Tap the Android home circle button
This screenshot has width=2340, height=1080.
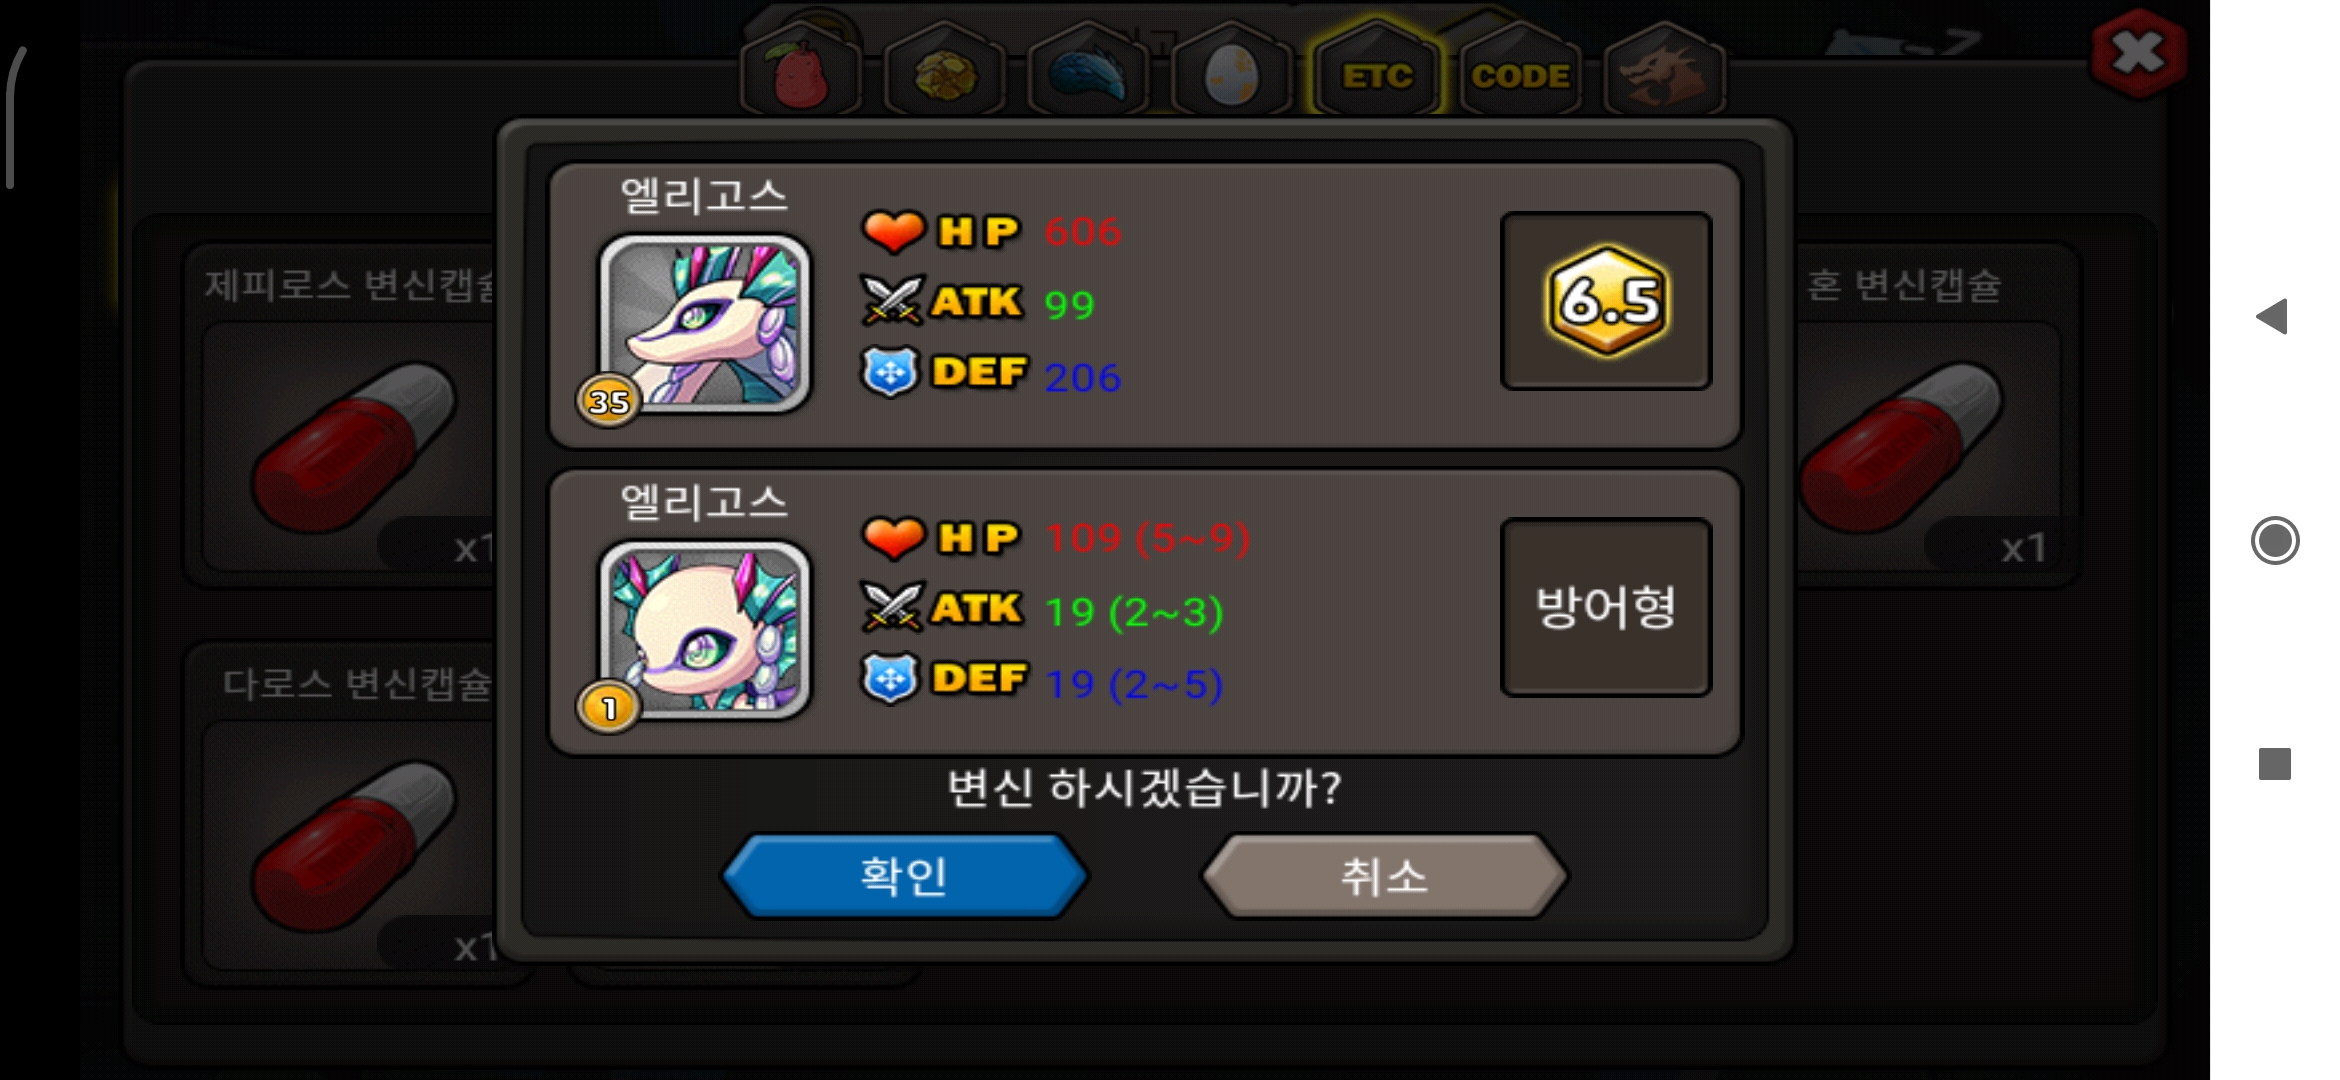(x=2275, y=540)
